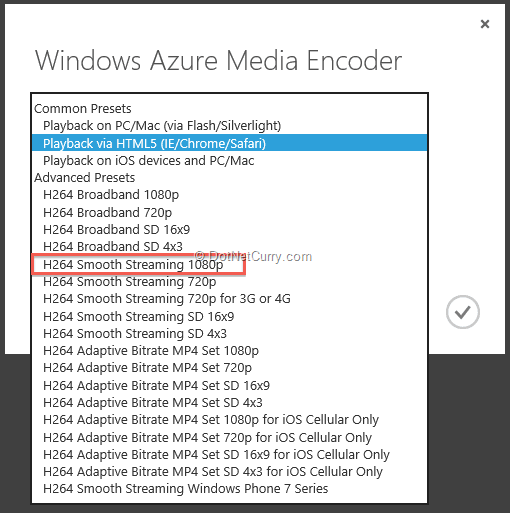This screenshot has width=510, height=513.
Task: Choose Adaptive Bitrate MP4 Set SD 4x3 for iOS Cellular Only
Action: (x=229, y=472)
